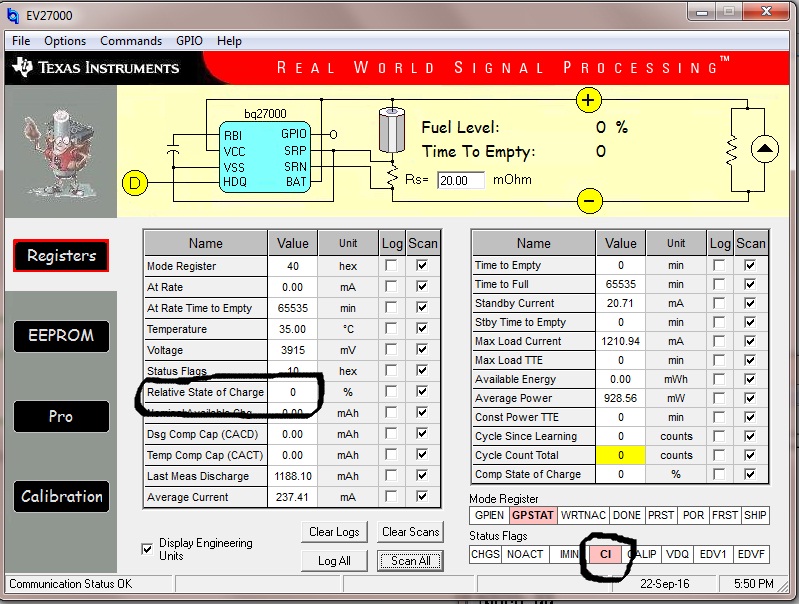
Task: Switch to the EEPROM page
Action: coord(61,335)
